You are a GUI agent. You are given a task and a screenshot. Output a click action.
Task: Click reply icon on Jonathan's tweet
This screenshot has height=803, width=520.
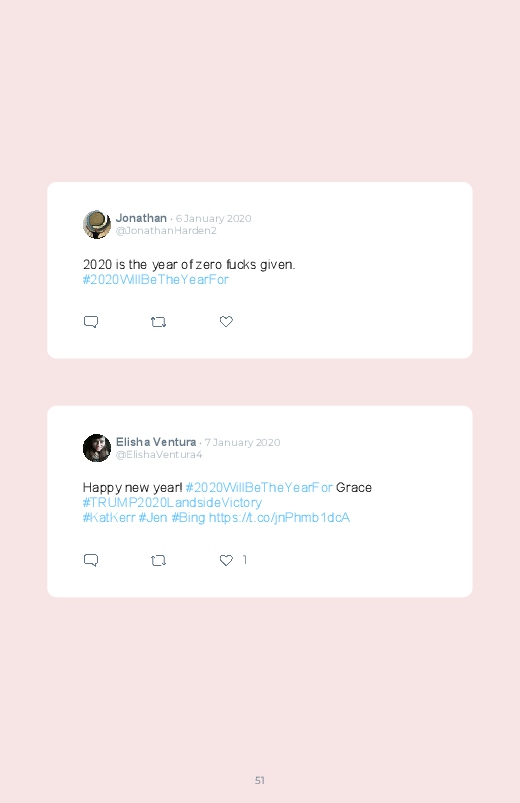pyautogui.click(x=91, y=322)
